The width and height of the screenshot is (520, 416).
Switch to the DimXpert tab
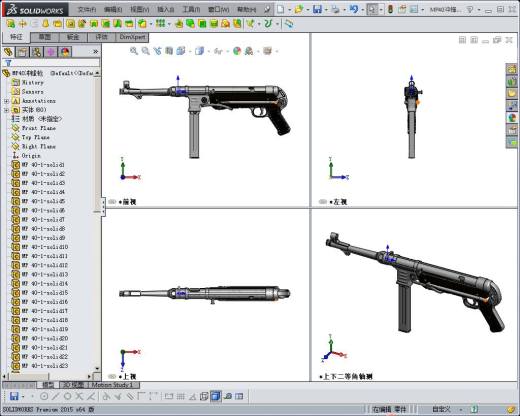[x=132, y=37]
